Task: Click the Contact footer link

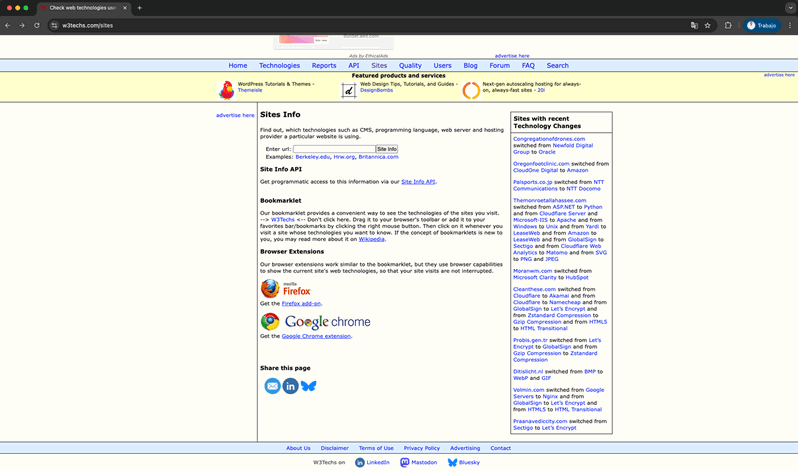Action: point(500,449)
